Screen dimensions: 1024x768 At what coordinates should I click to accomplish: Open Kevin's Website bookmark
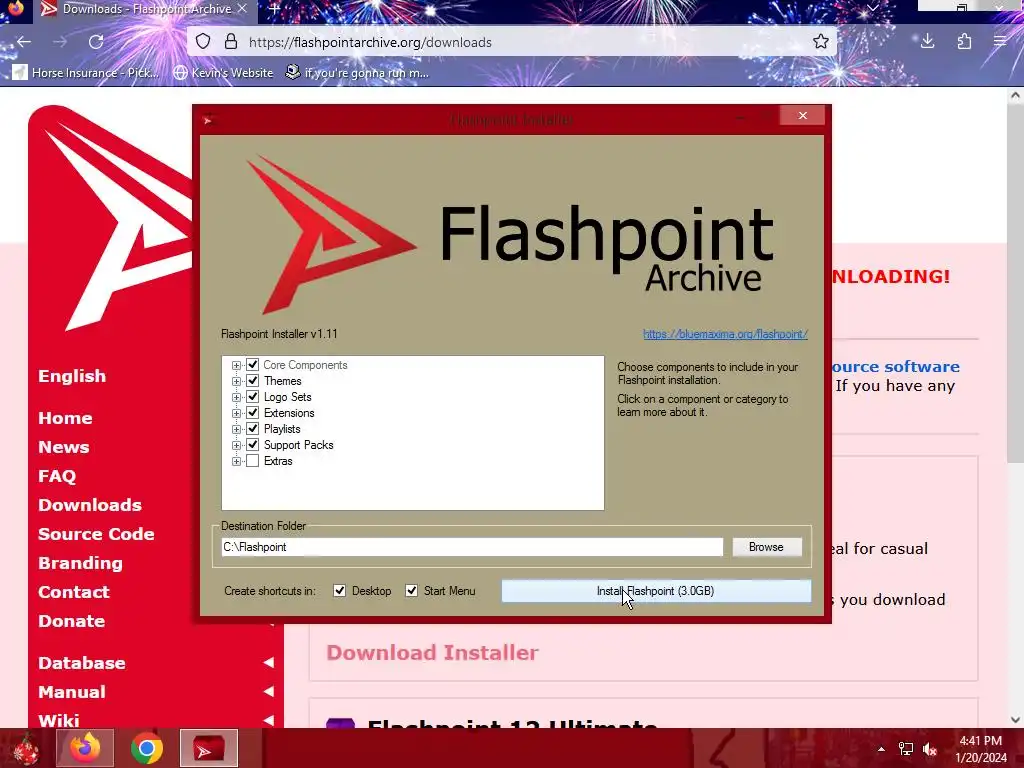tap(223, 72)
